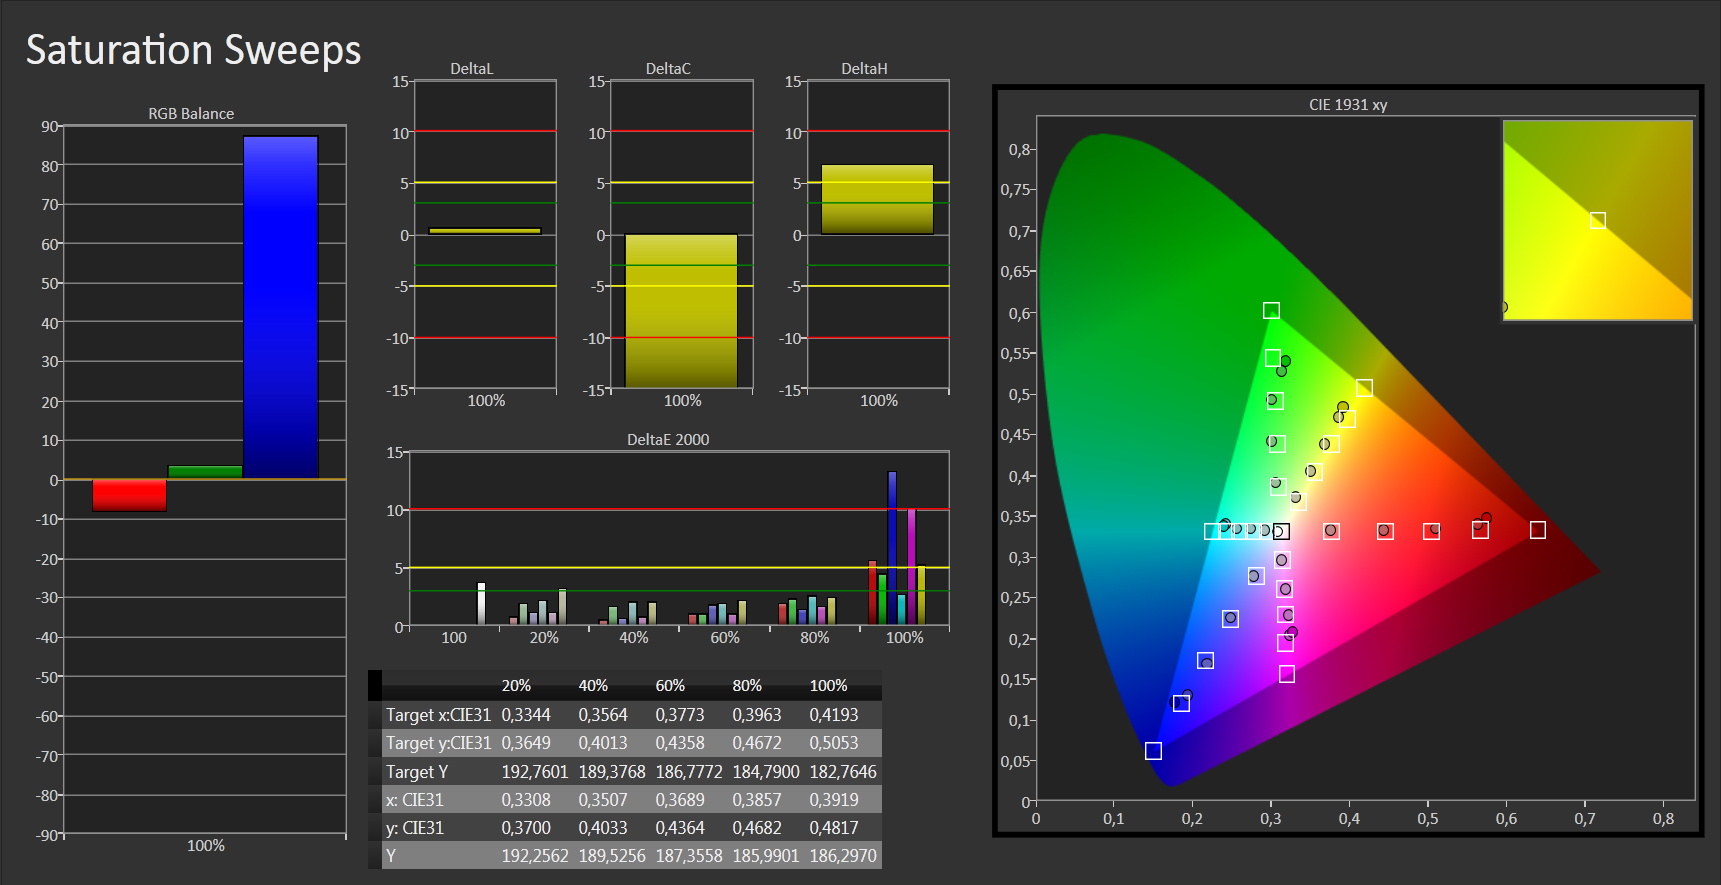Screen dimensions: 1721x885
Task: Select the x: CIE31 row label
Action: point(414,800)
